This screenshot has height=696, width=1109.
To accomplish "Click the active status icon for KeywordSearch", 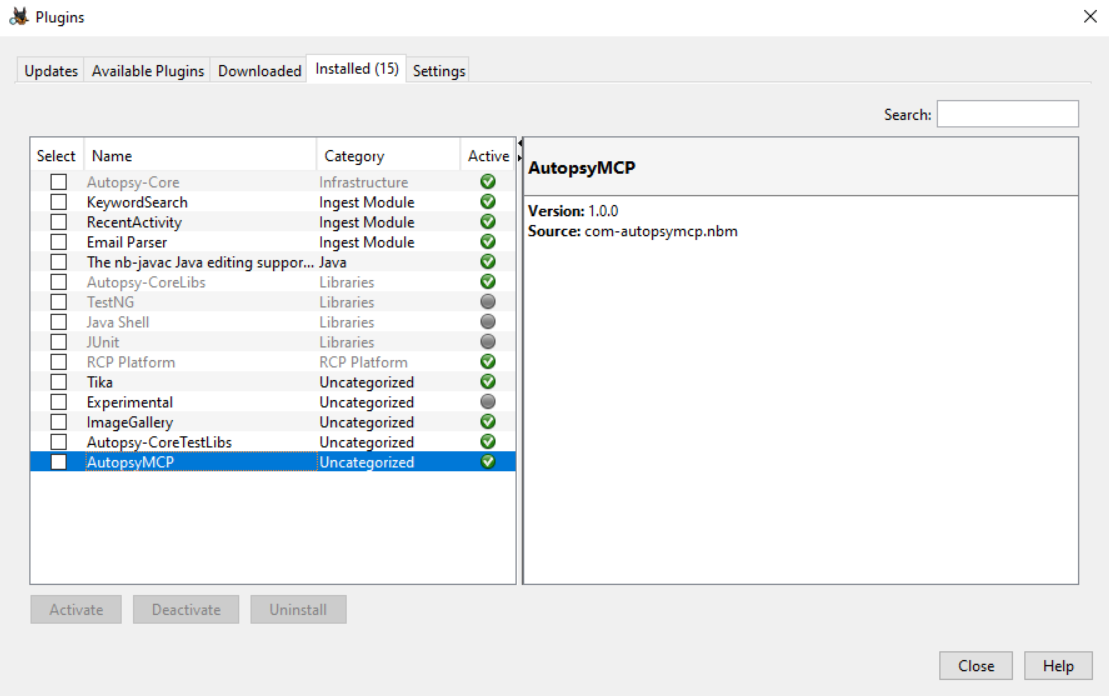I will click(487, 202).
